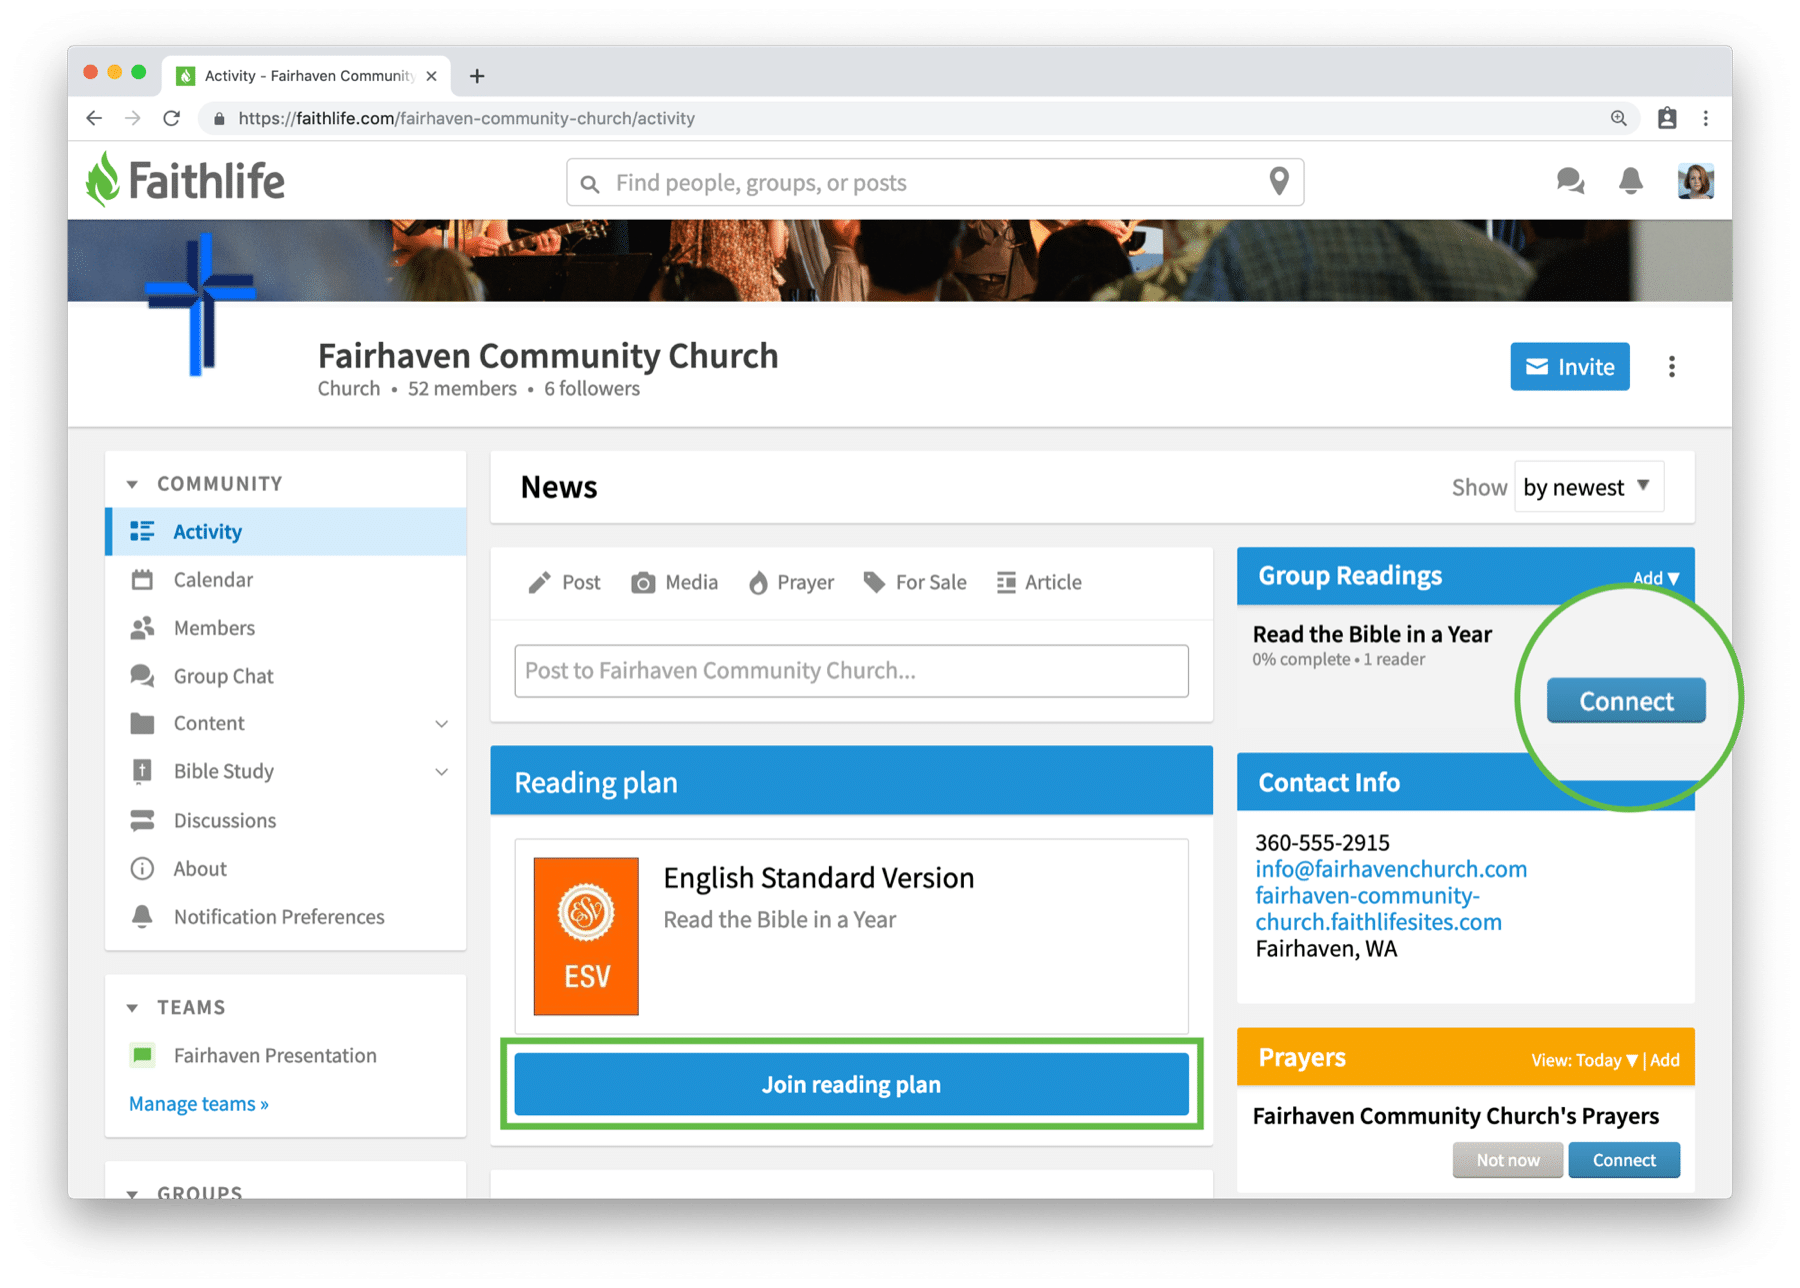
Task: Click the Find people, groups, or posts field
Action: click(x=935, y=182)
